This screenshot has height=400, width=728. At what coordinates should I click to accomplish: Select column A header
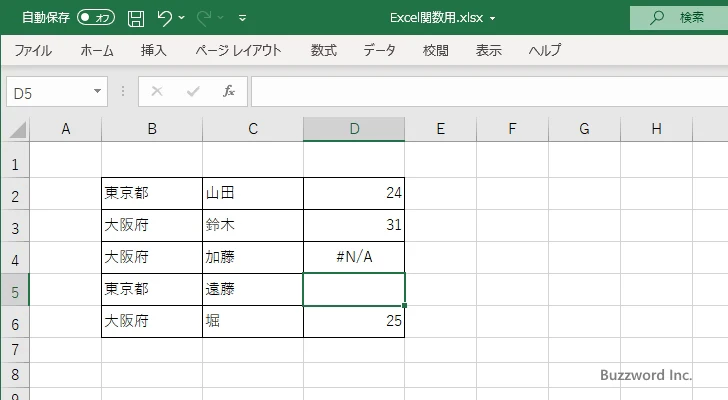coord(65,129)
